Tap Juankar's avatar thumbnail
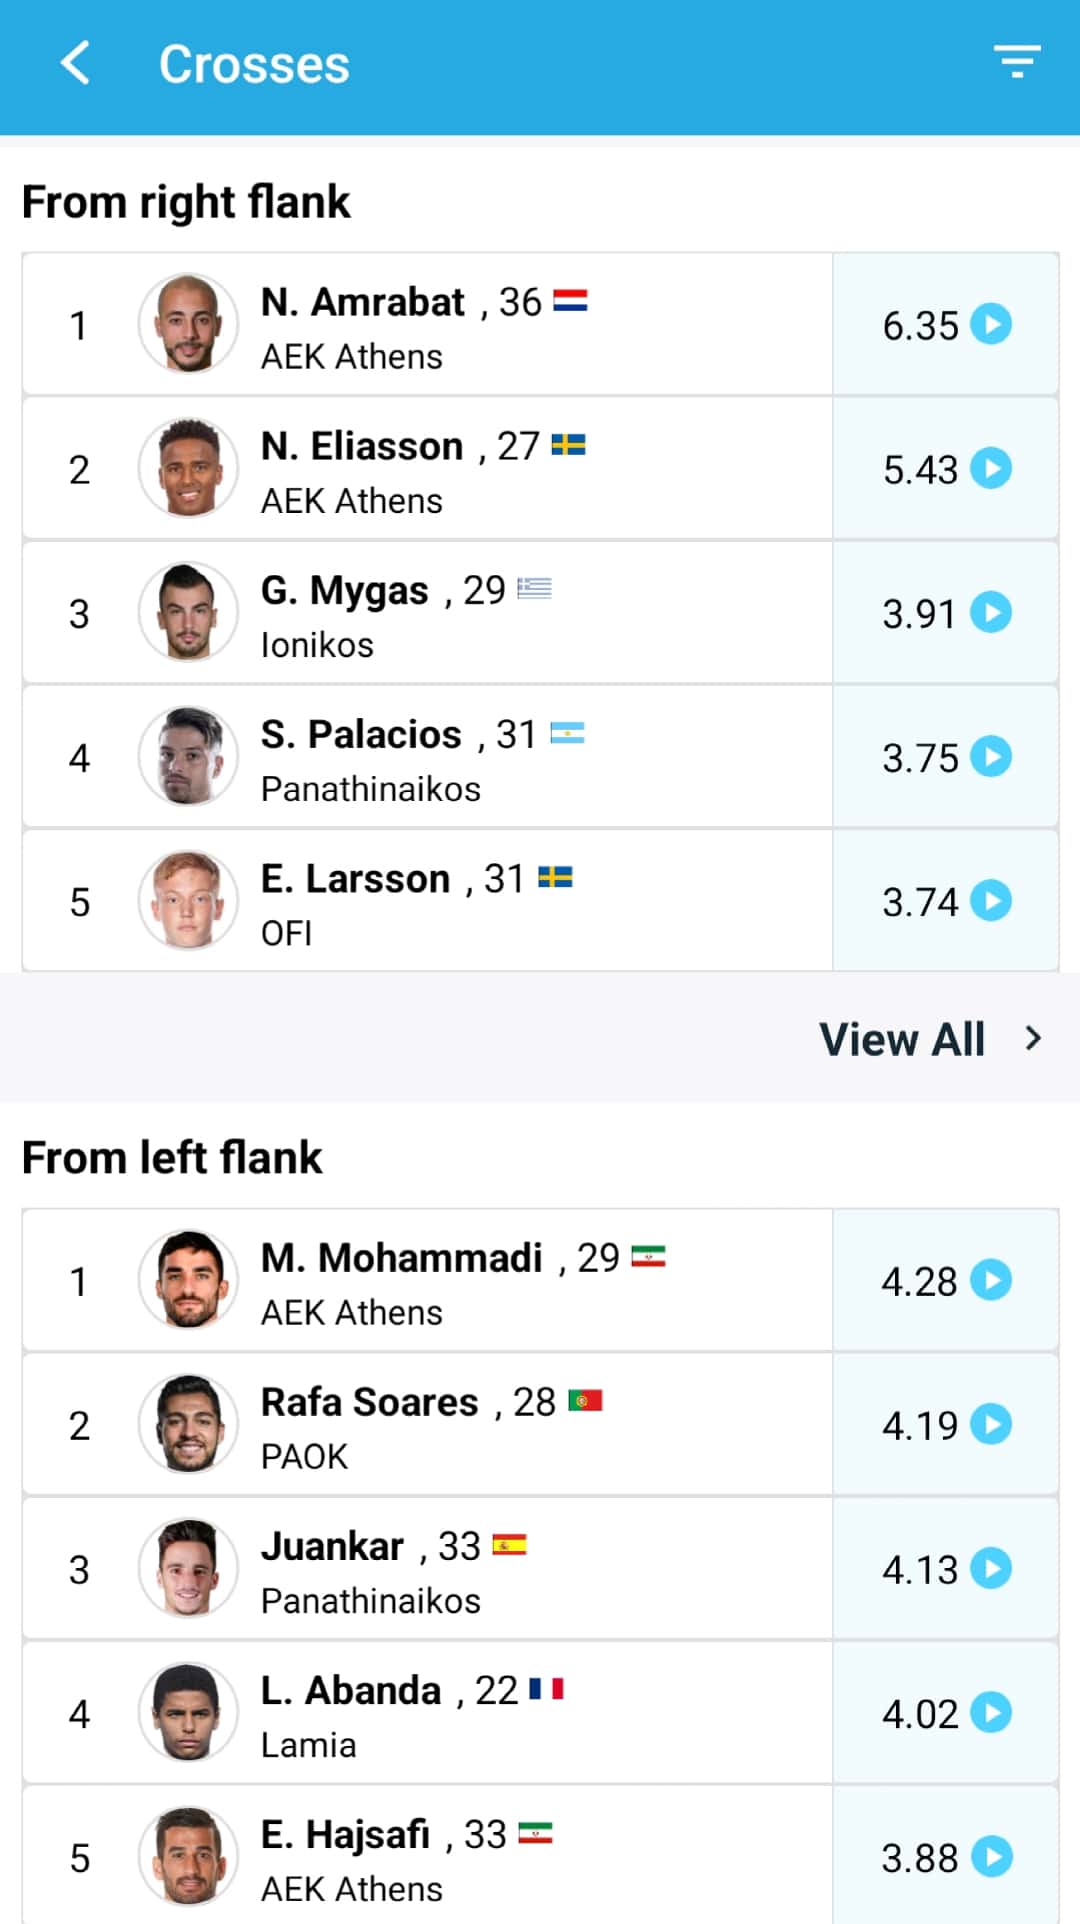Image resolution: width=1080 pixels, height=1924 pixels. (188, 1568)
